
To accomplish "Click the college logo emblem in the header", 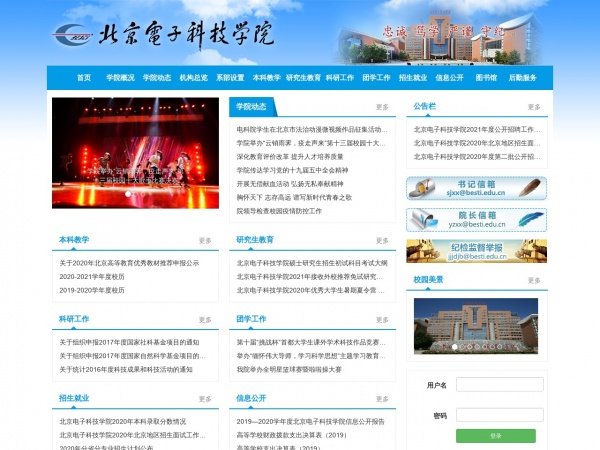I will pos(73,34).
